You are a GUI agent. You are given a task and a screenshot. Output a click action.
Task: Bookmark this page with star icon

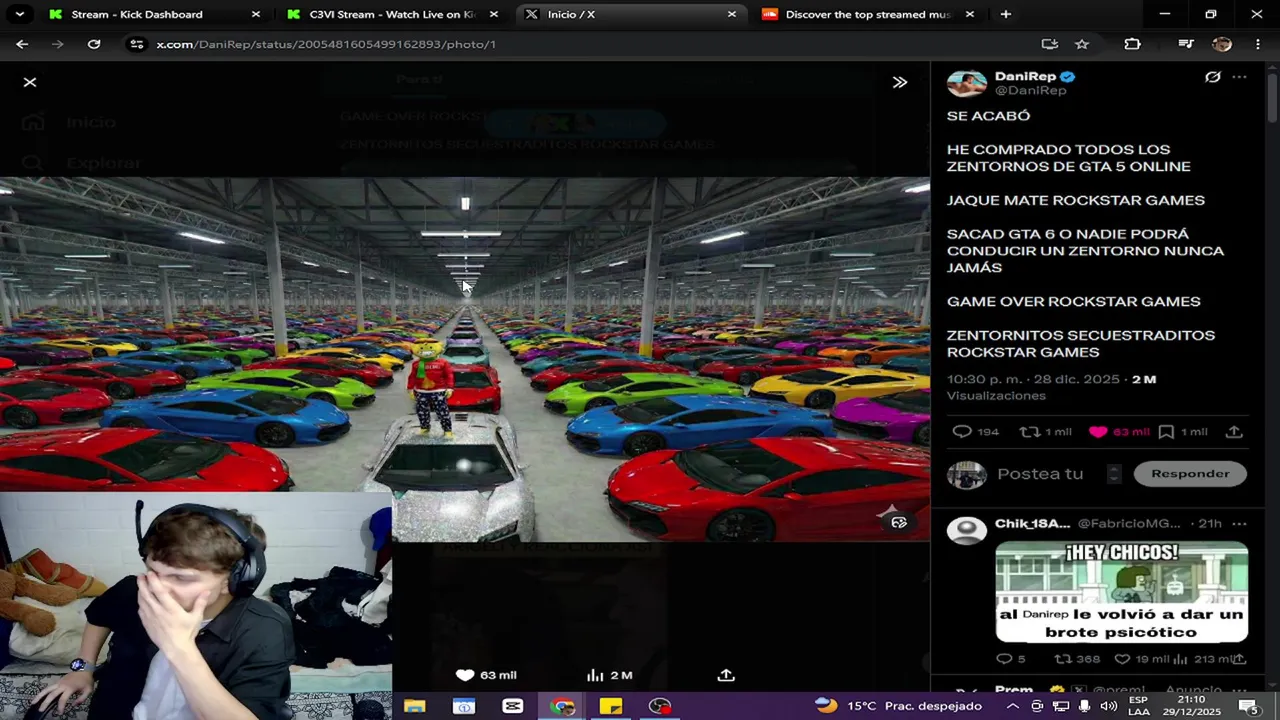(x=1082, y=44)
